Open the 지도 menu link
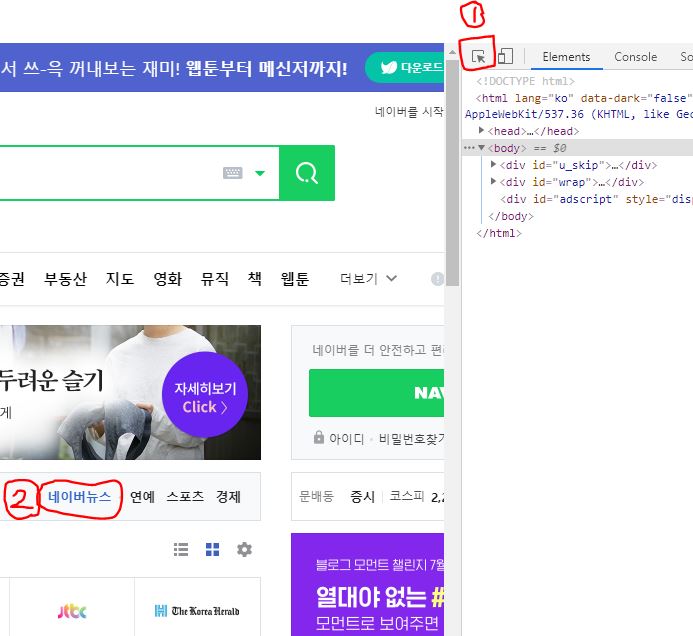The image size is (693, 636). pyautogui.click(x=120, y=279)
